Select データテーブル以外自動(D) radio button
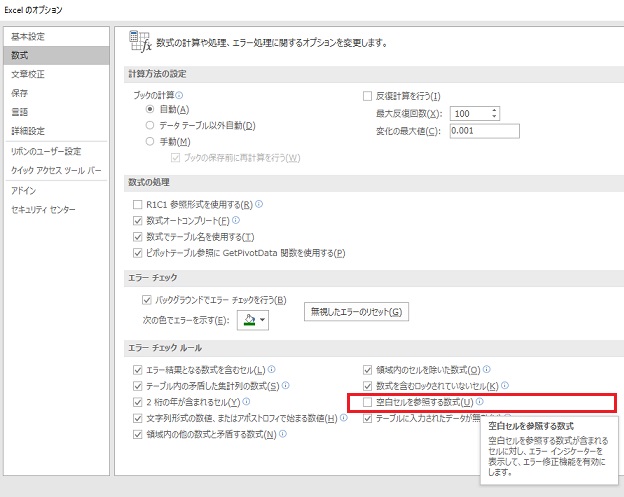The height and width of the screenshot is (497, 624). [150, 125]
